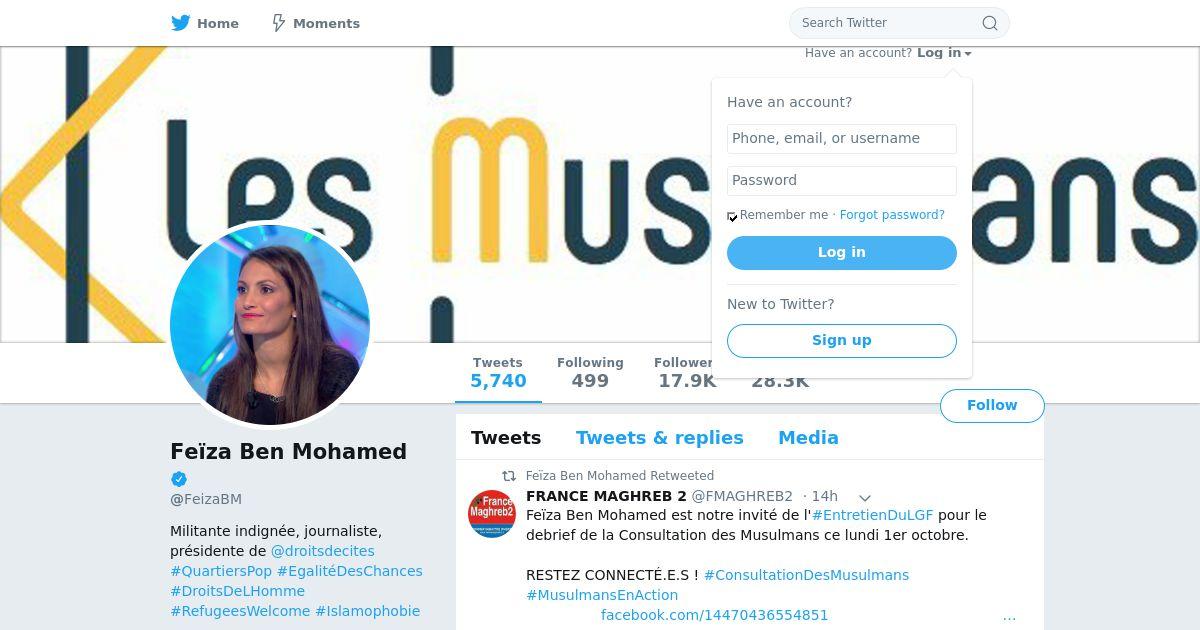
Task: Follow Feïza Ben Mohamed
Action: coord(992,405)
